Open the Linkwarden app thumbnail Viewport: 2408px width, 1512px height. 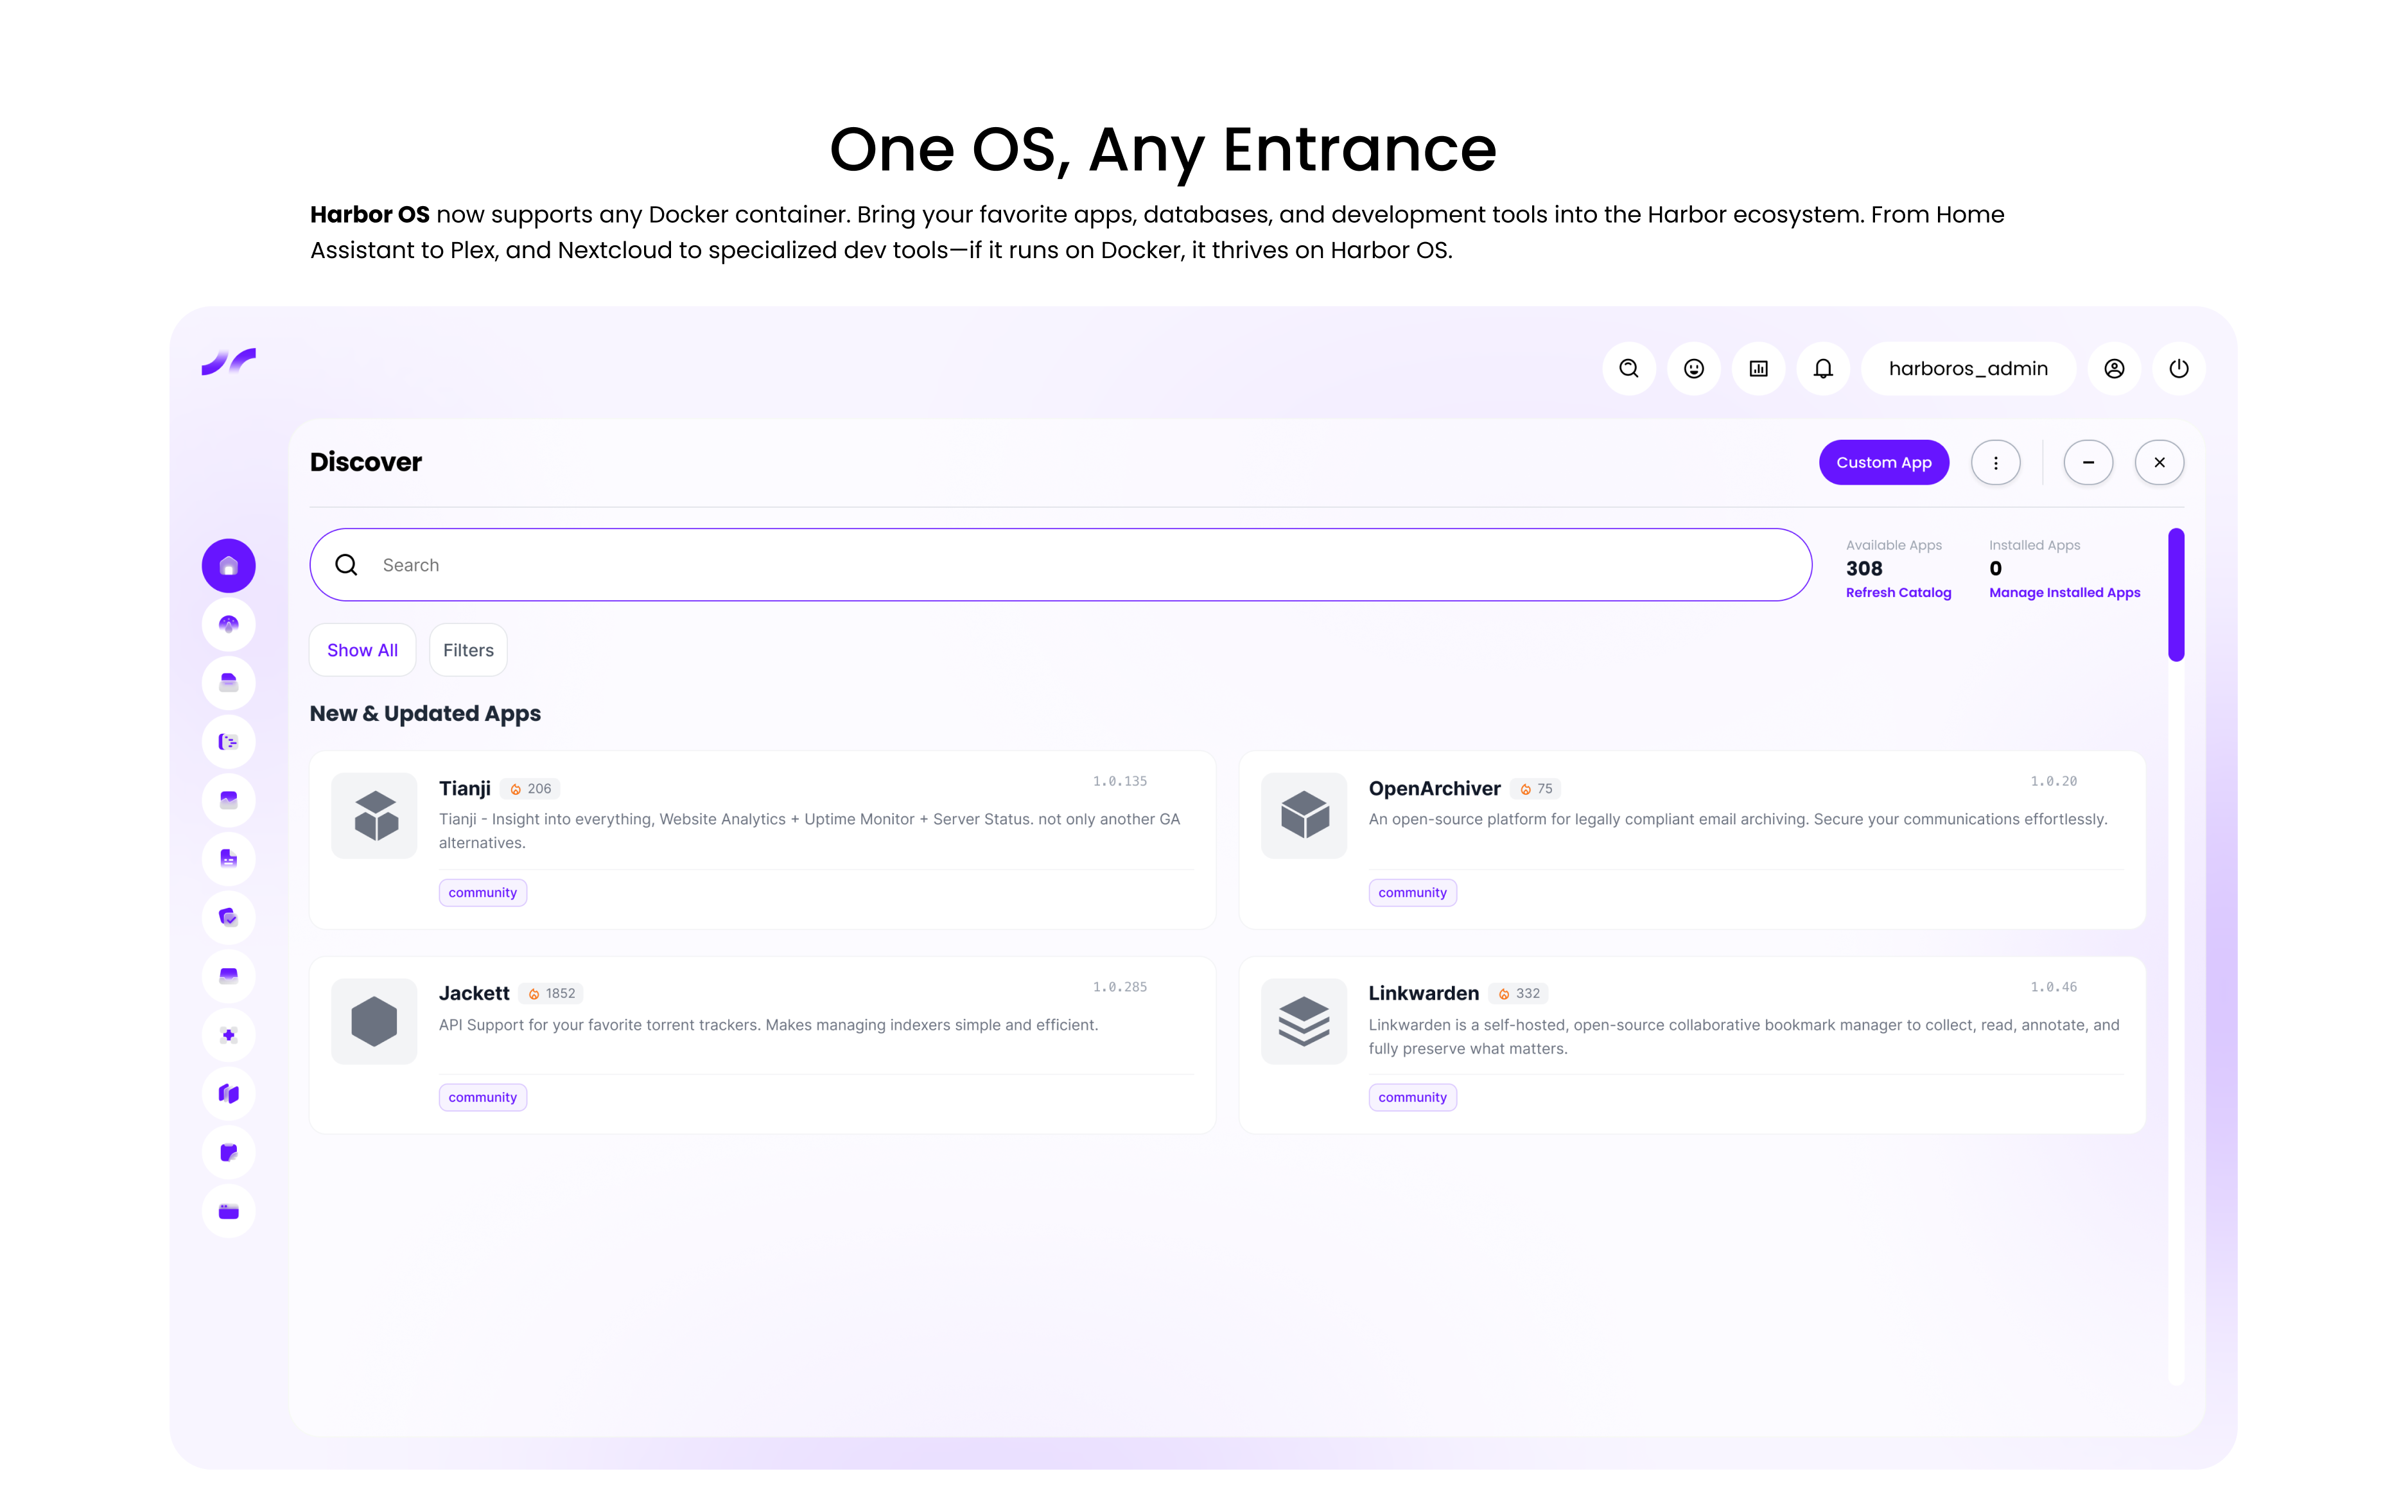click(1304, 1021)
